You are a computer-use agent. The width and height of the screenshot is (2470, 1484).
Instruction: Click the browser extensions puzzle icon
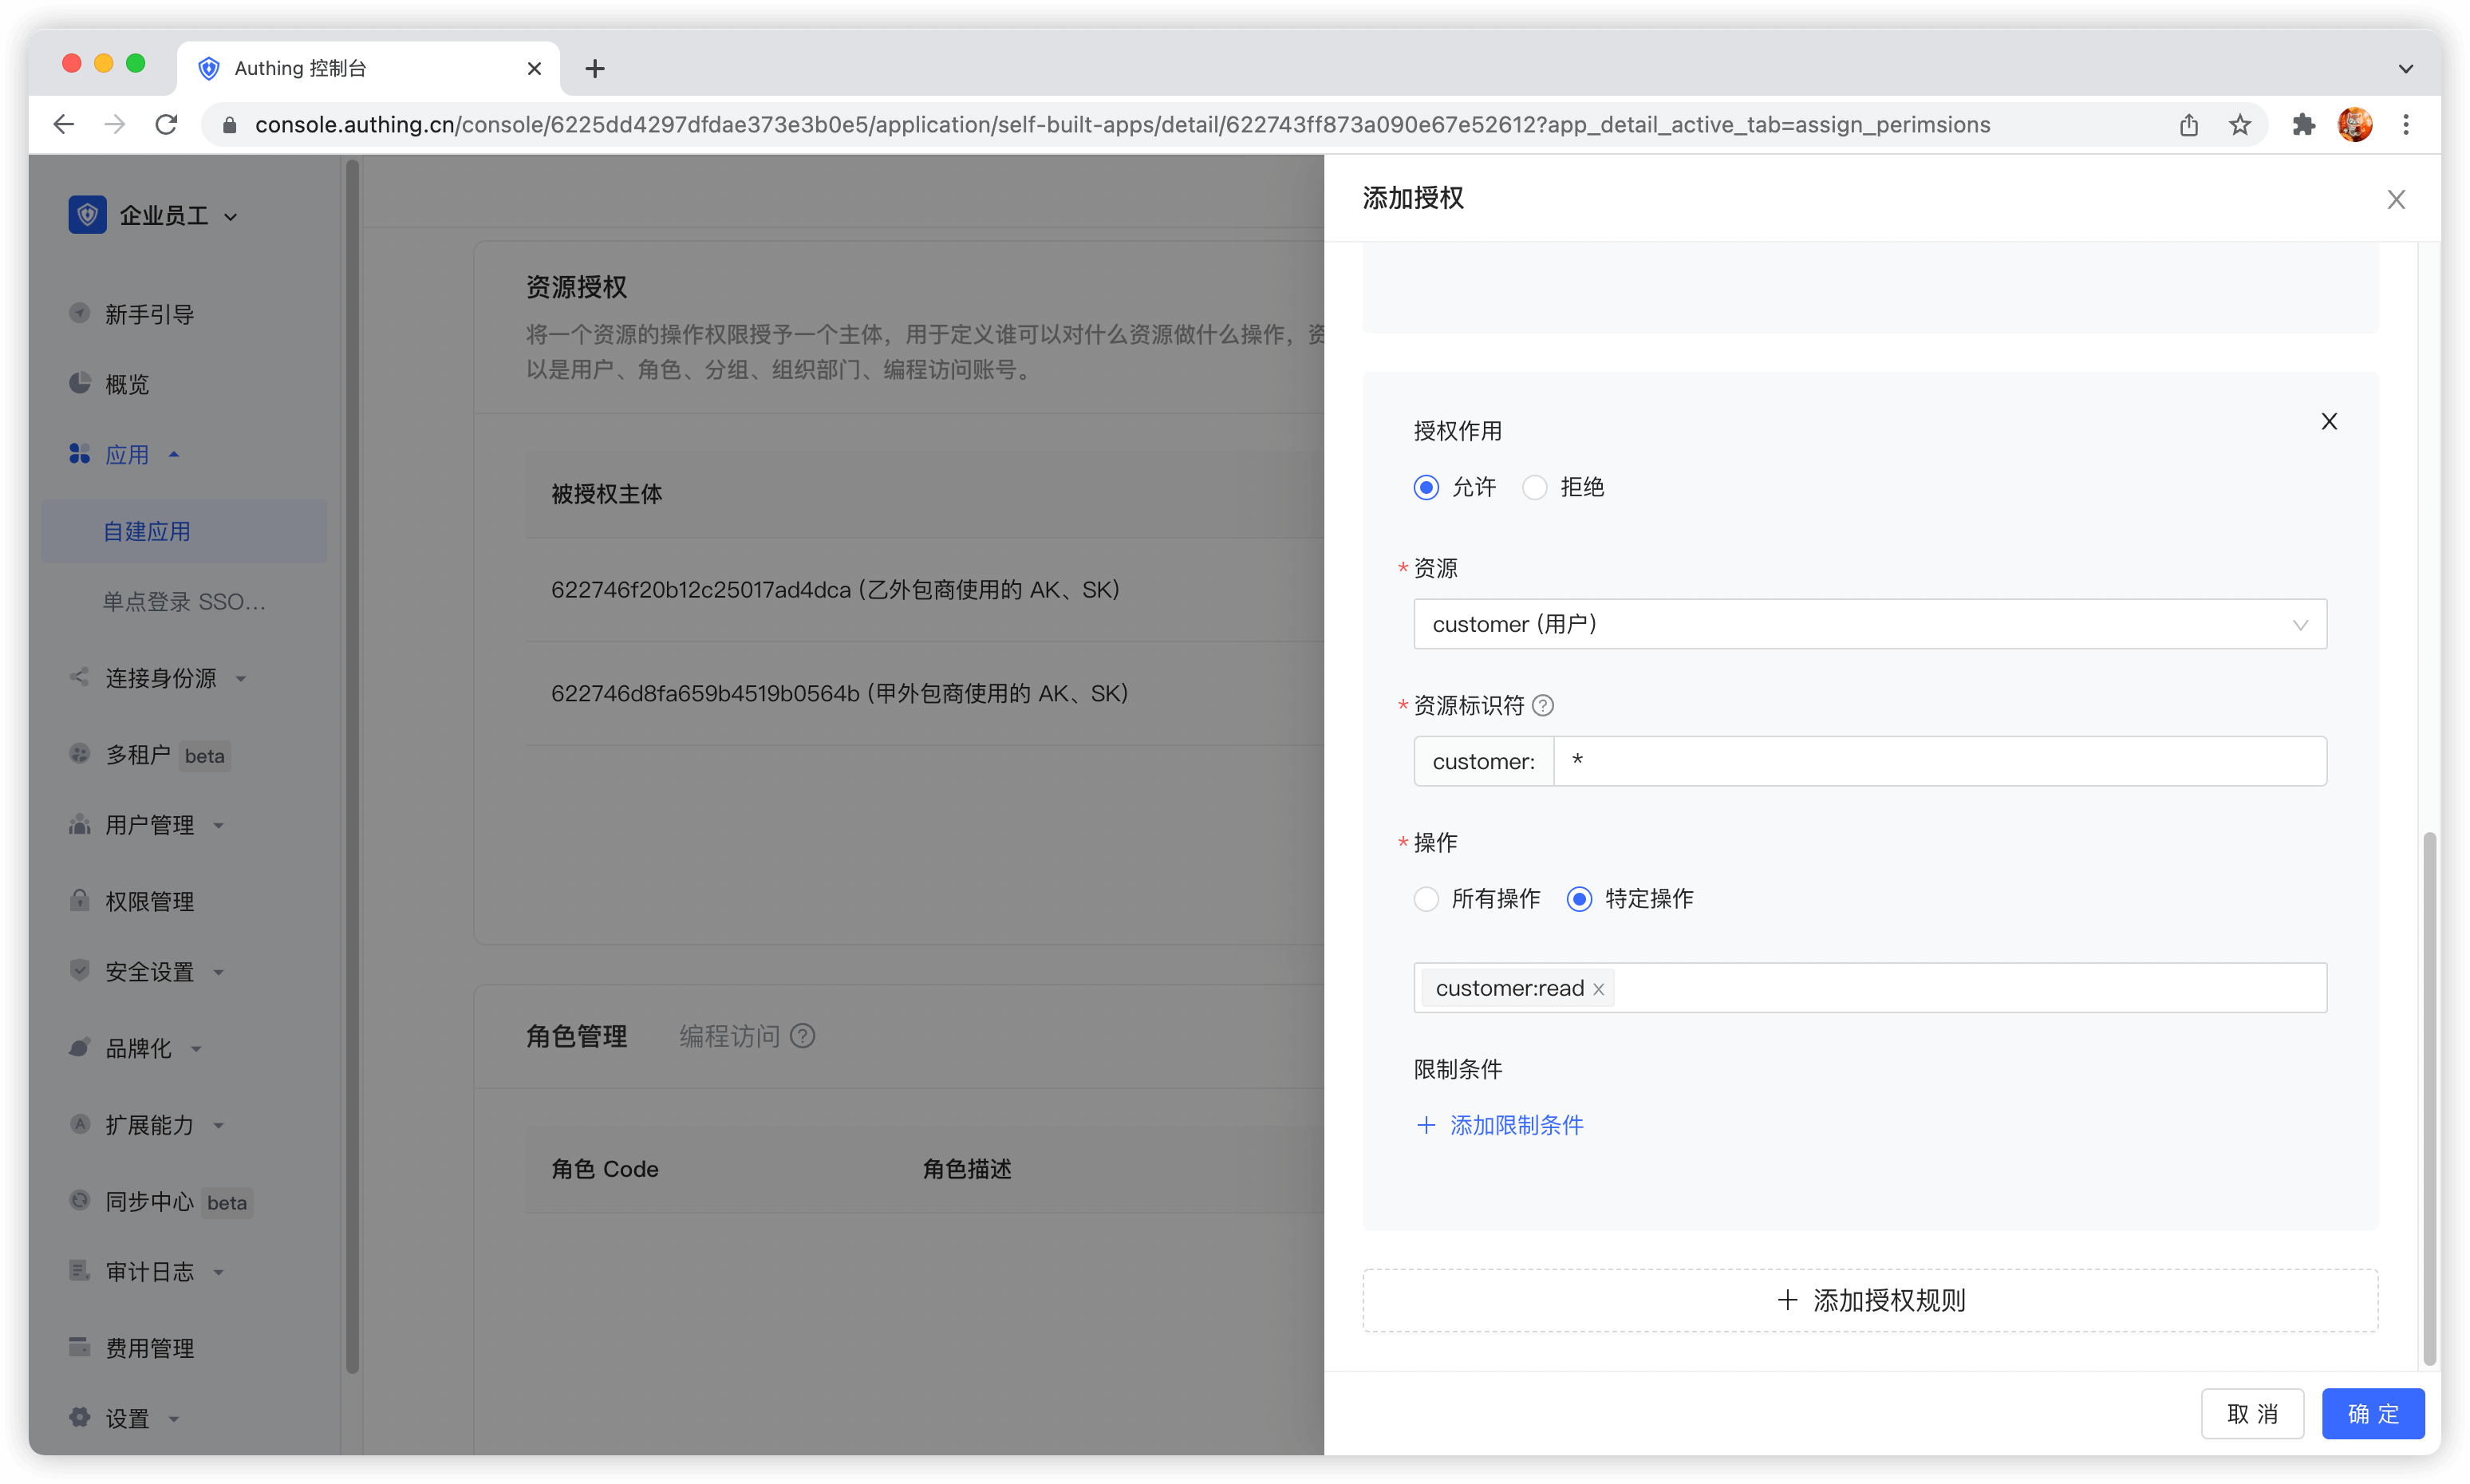click(x=2304, y=125)
